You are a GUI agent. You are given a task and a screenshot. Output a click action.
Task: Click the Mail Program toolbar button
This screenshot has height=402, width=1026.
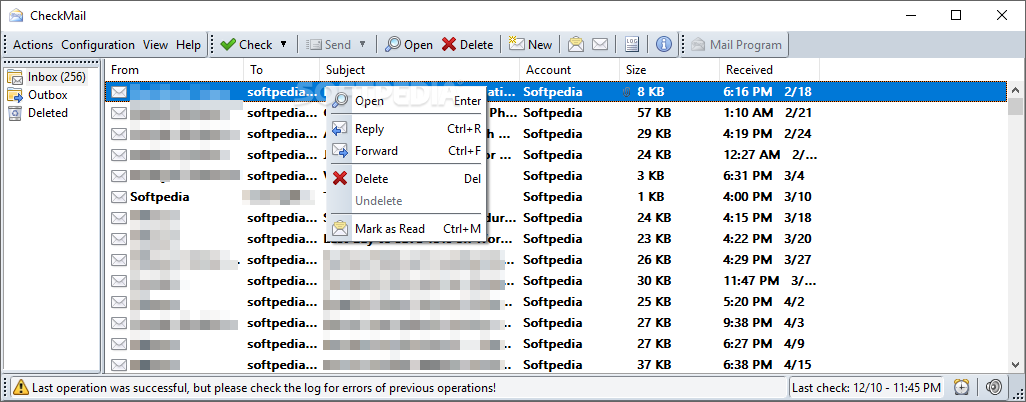[x=737, y=45]
